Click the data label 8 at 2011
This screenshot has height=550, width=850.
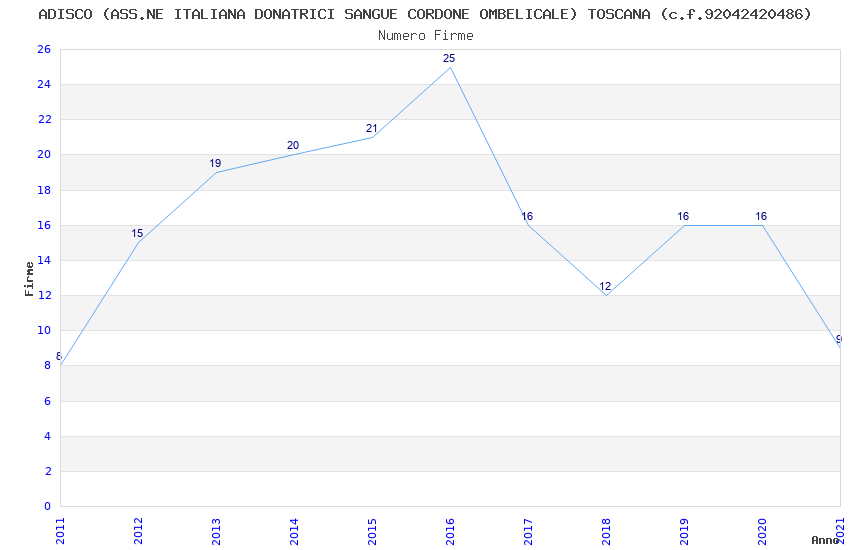59,357
